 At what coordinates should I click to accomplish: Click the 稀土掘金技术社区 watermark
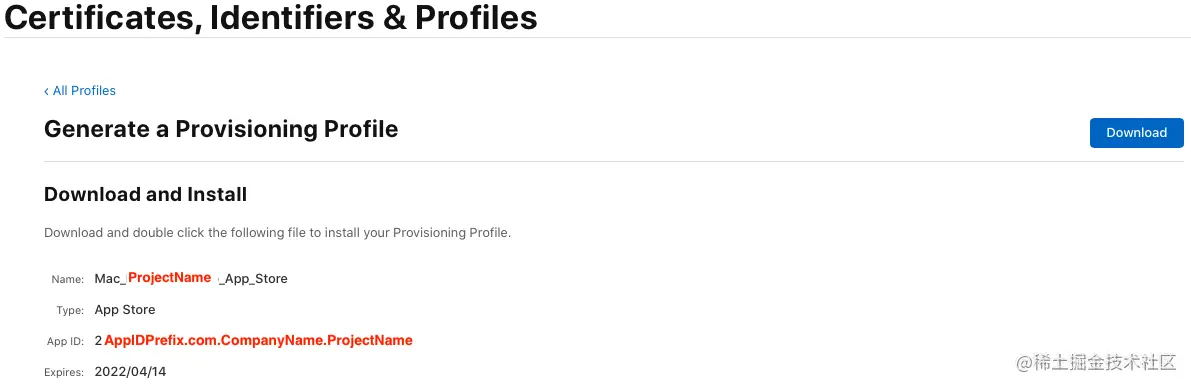tap(1097, 363)
